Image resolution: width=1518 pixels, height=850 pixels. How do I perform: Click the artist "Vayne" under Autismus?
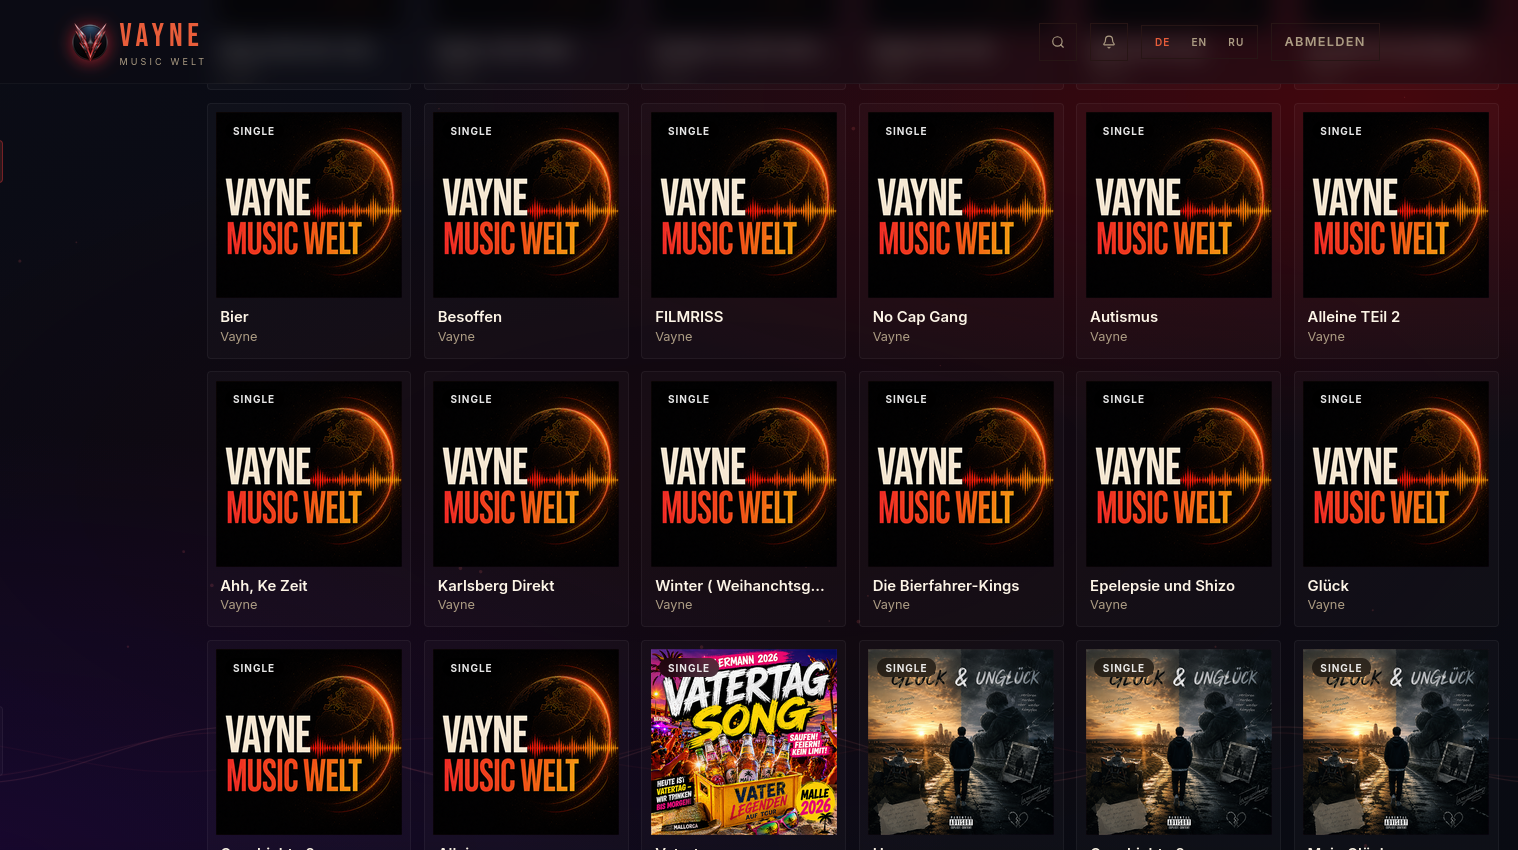click(x=1109, y=337)
